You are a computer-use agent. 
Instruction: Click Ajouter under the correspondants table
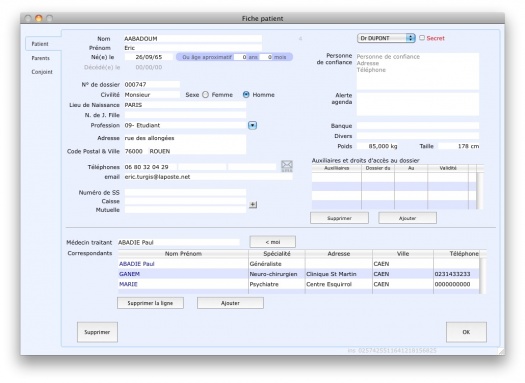[230, 303]
